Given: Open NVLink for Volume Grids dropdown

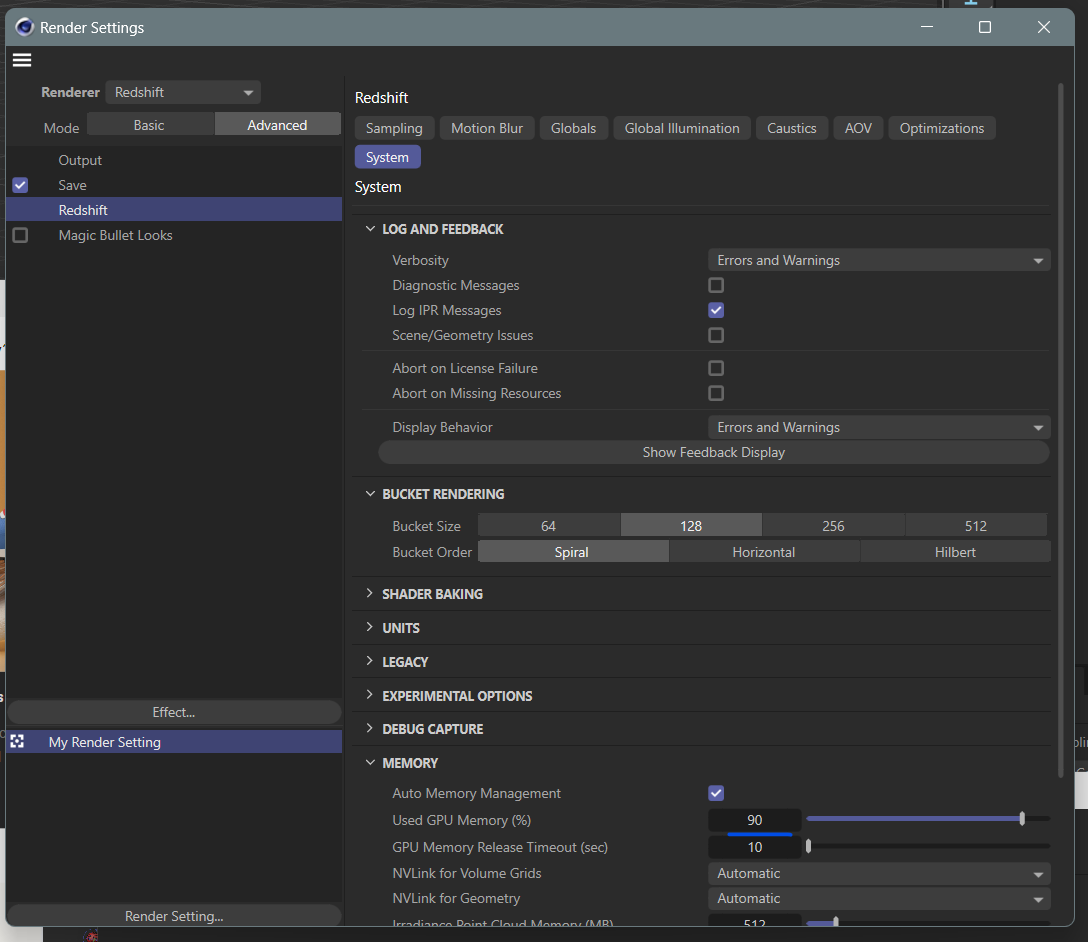Looking at the screenshot, I should click(x=879, y=873).
